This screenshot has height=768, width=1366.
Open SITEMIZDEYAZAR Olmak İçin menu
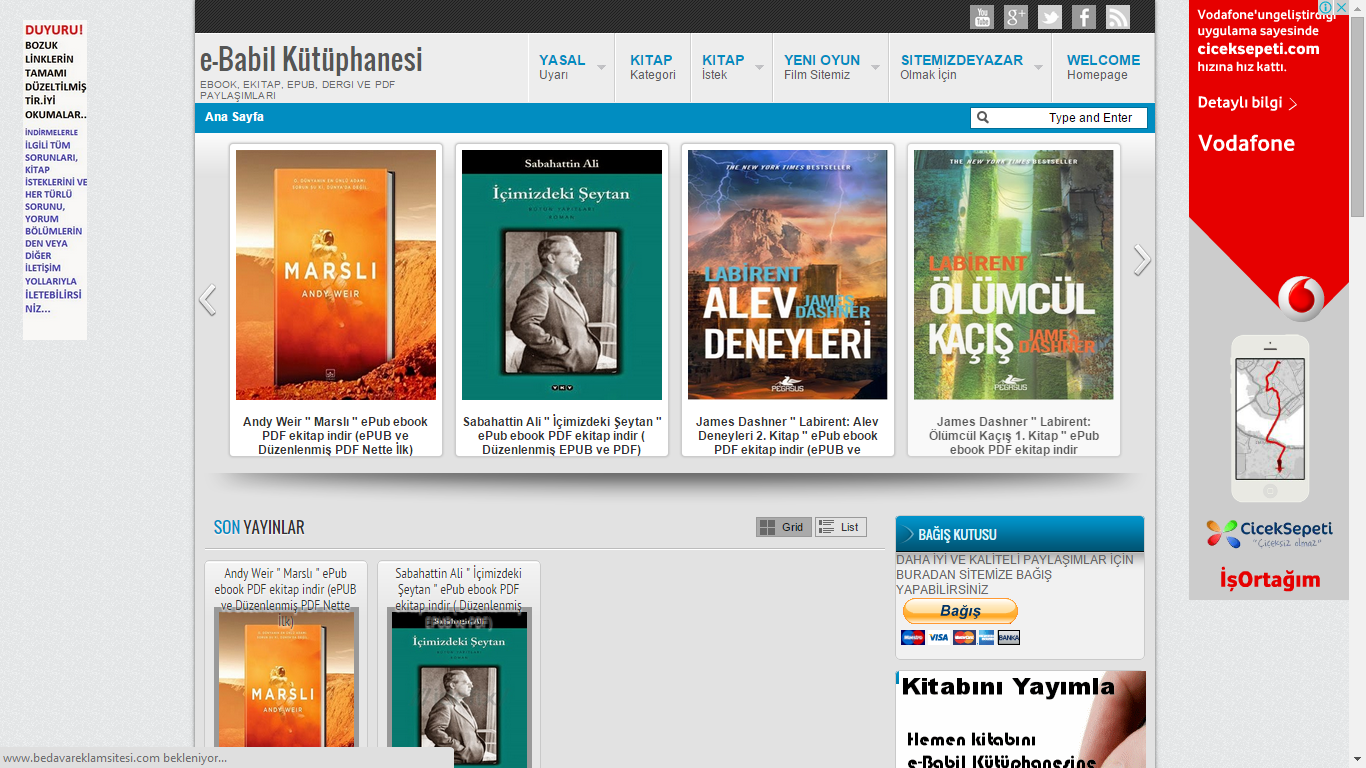[961, 67]
